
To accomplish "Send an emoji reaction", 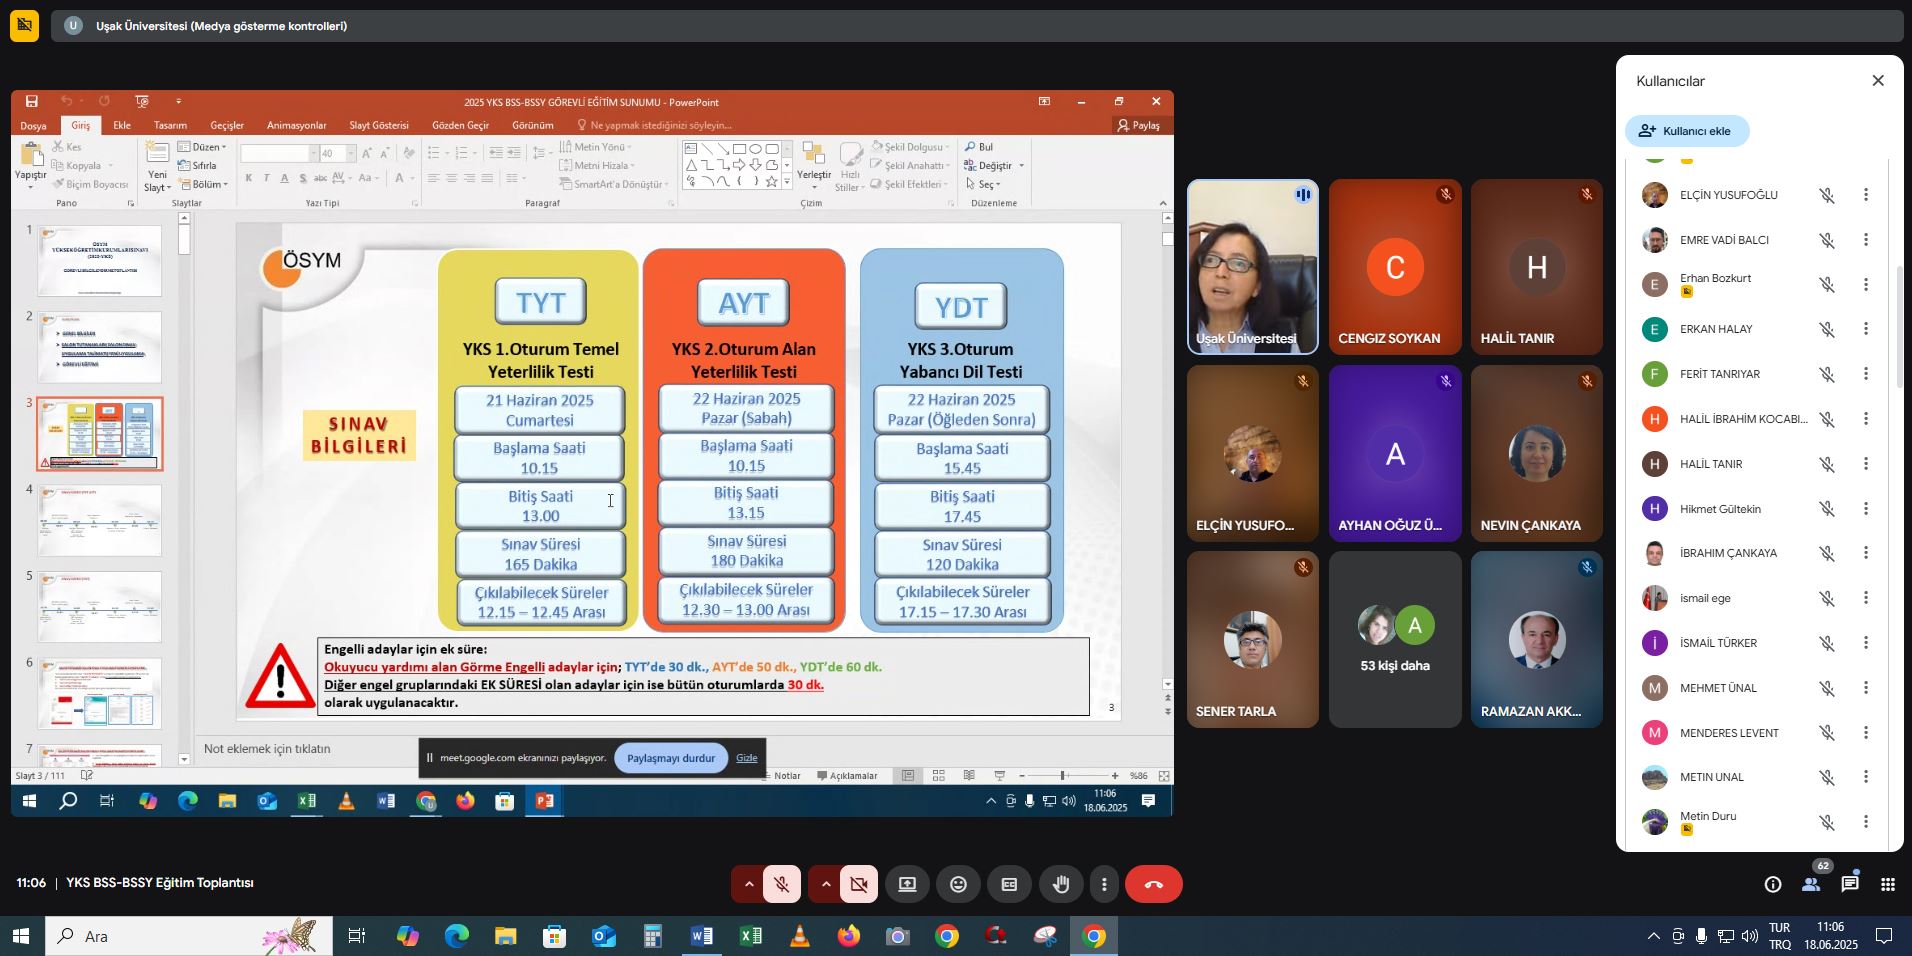I will [958, 884].
